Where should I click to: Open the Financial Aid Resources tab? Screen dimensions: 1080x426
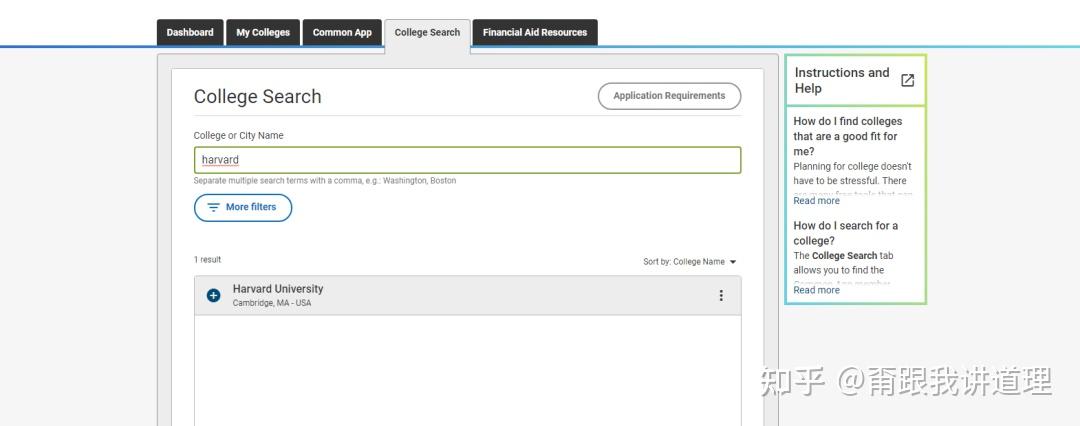click(535, 32)
